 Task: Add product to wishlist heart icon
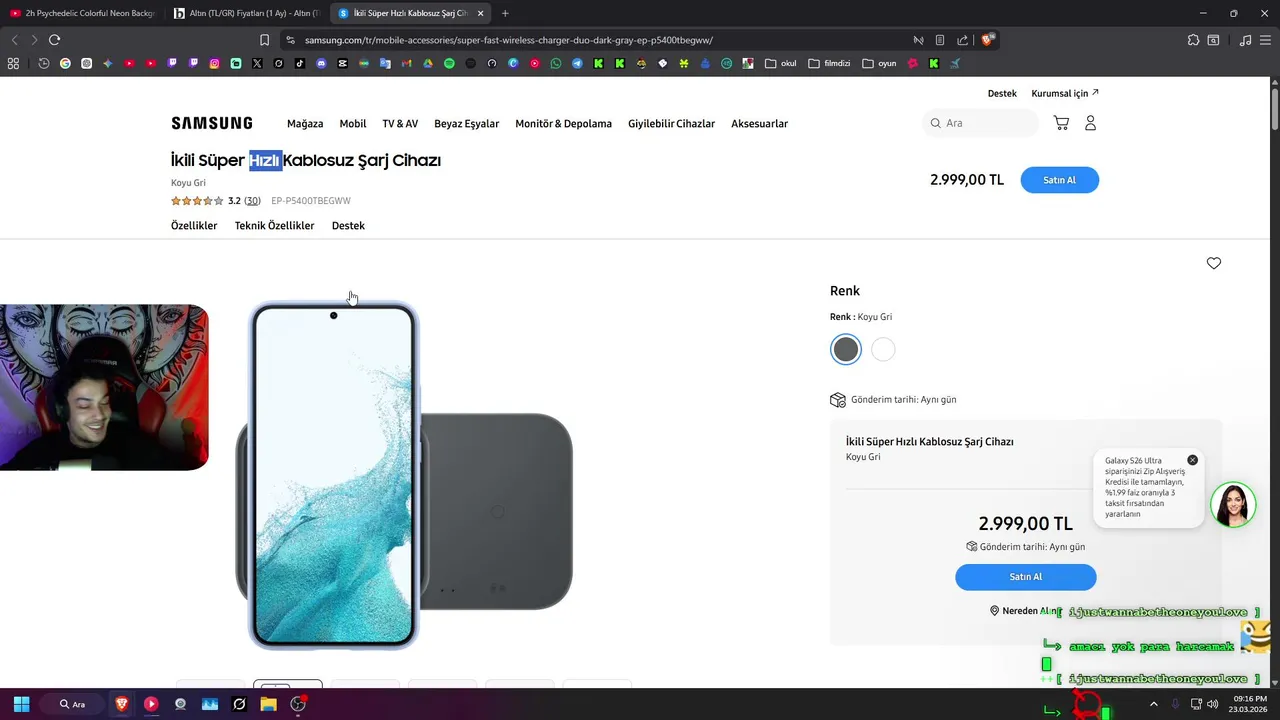pos(1214,263)
